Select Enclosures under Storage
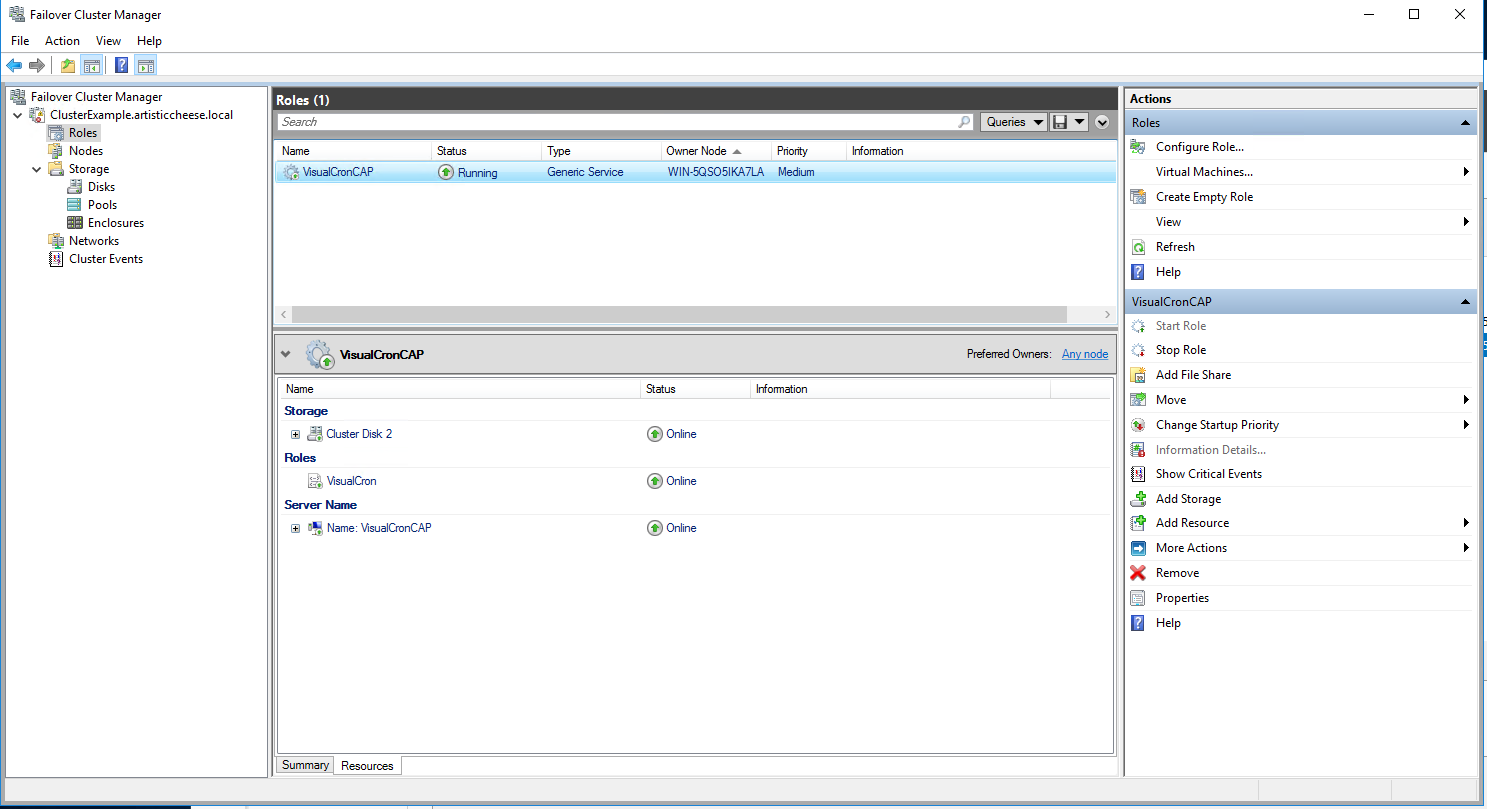 tap(116, 223)
